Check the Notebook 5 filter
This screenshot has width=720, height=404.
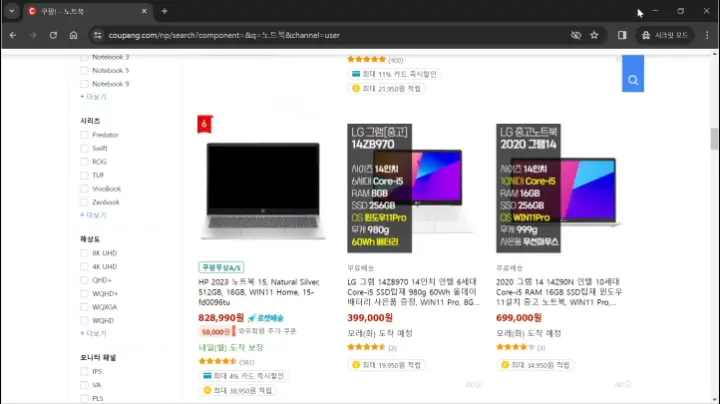(84, 70)
